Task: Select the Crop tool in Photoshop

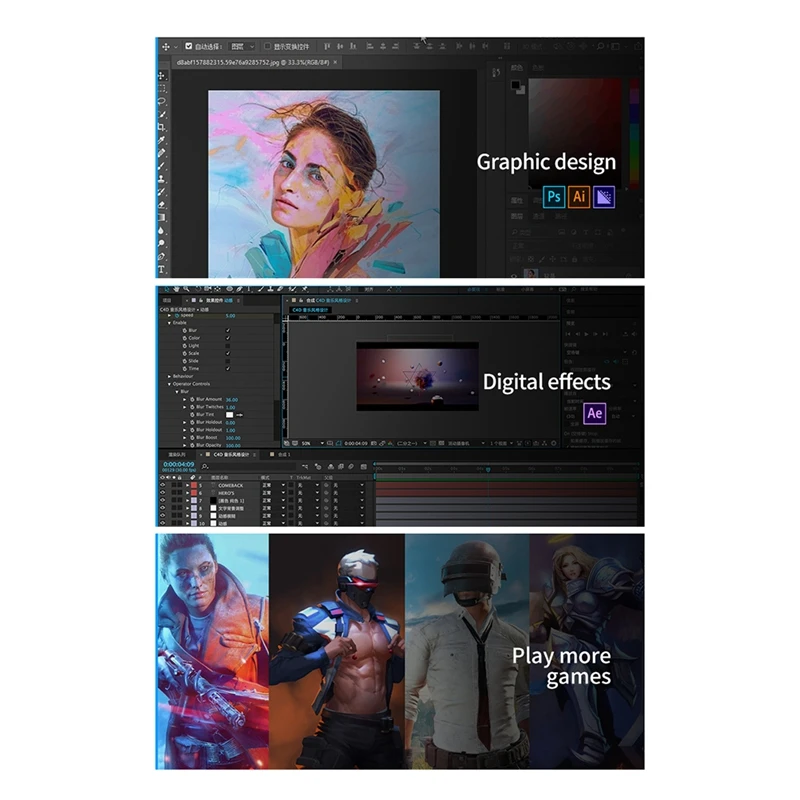Action: [x=162, y=127]
